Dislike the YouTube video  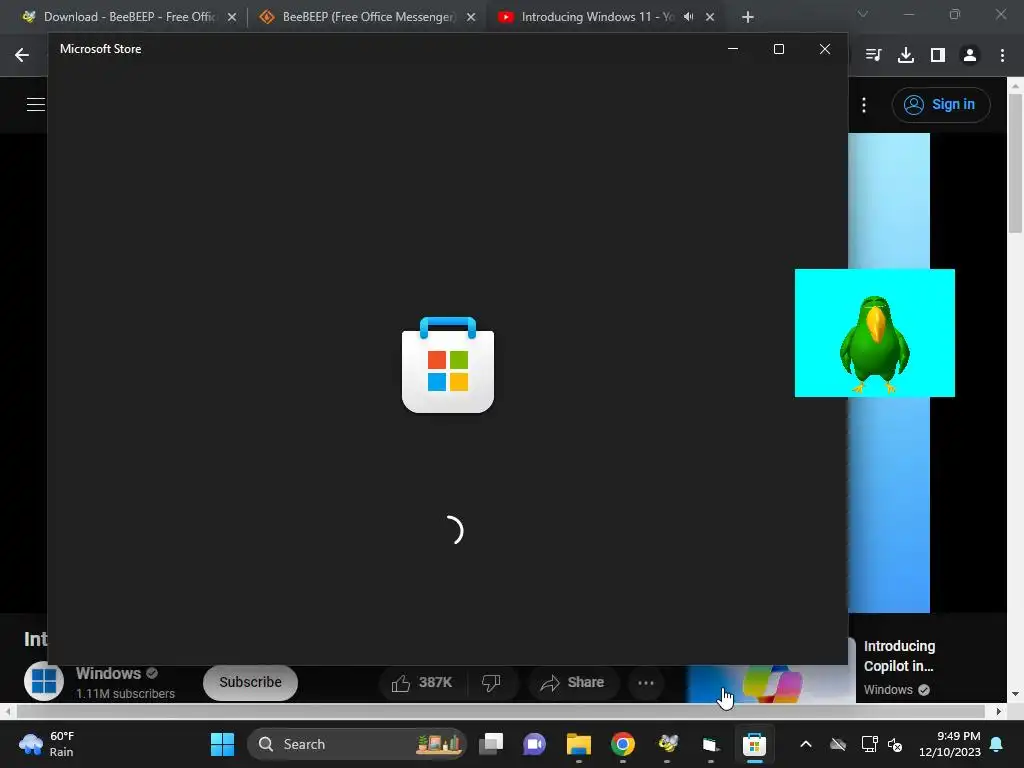[491, 682]
